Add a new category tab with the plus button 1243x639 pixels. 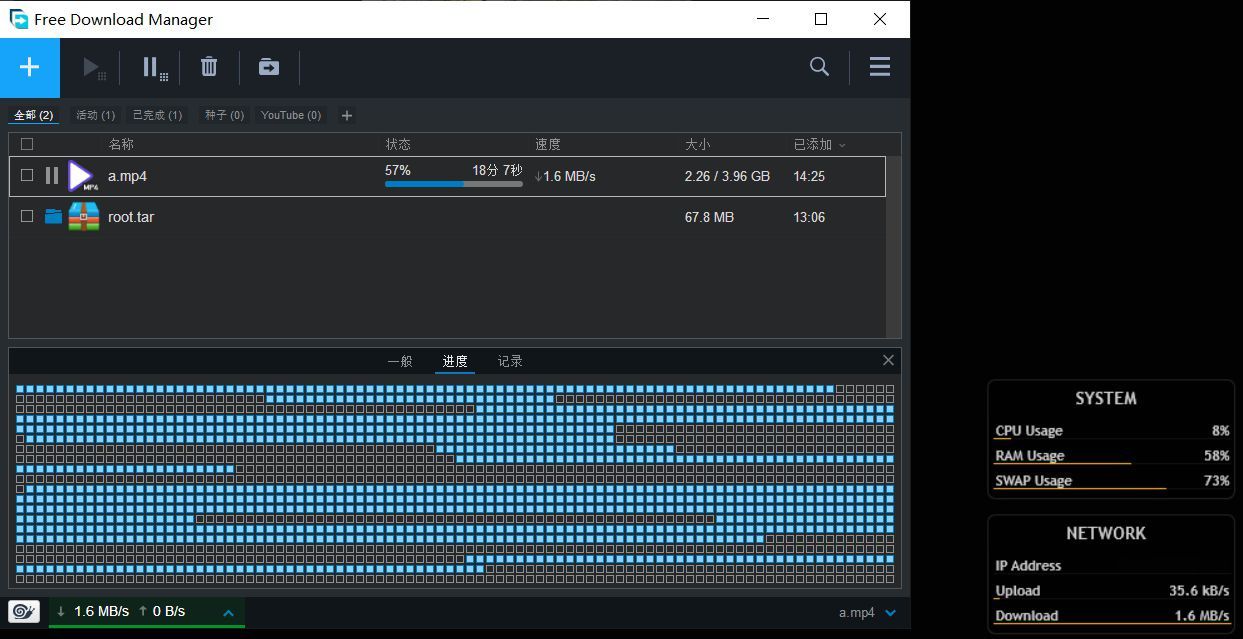point(346,115)
